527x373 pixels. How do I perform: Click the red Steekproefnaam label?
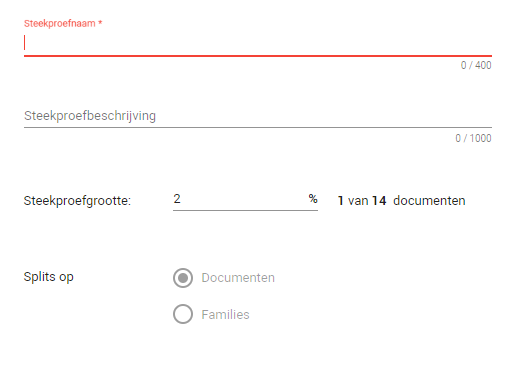[x=59, y=24]
